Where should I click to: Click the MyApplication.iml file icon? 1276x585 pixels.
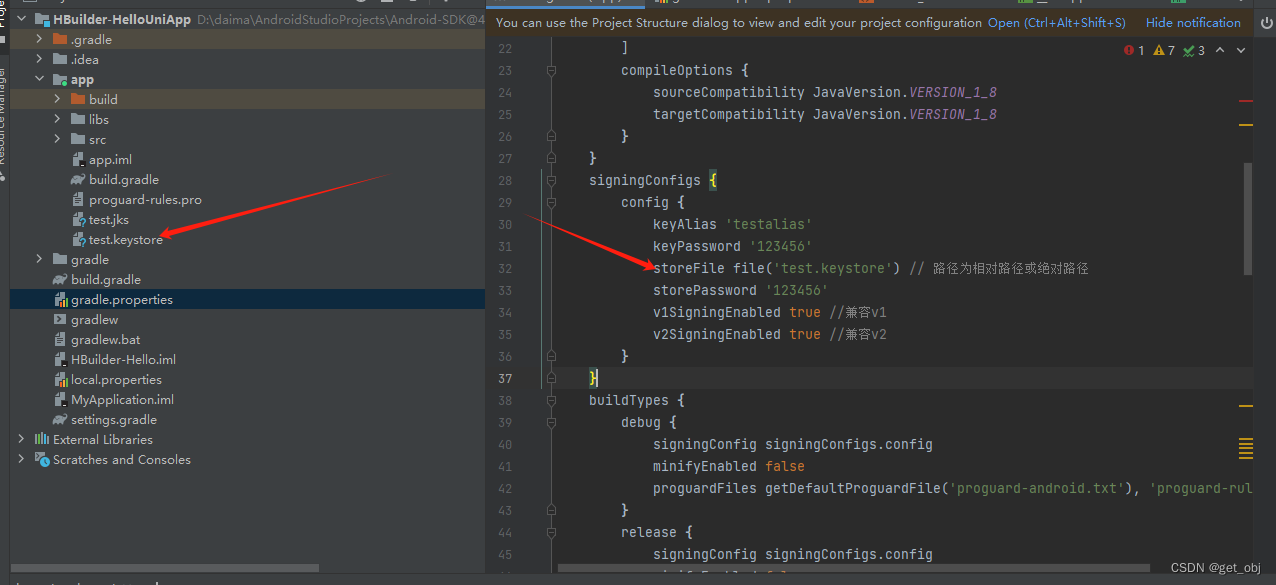click(62, 400)
